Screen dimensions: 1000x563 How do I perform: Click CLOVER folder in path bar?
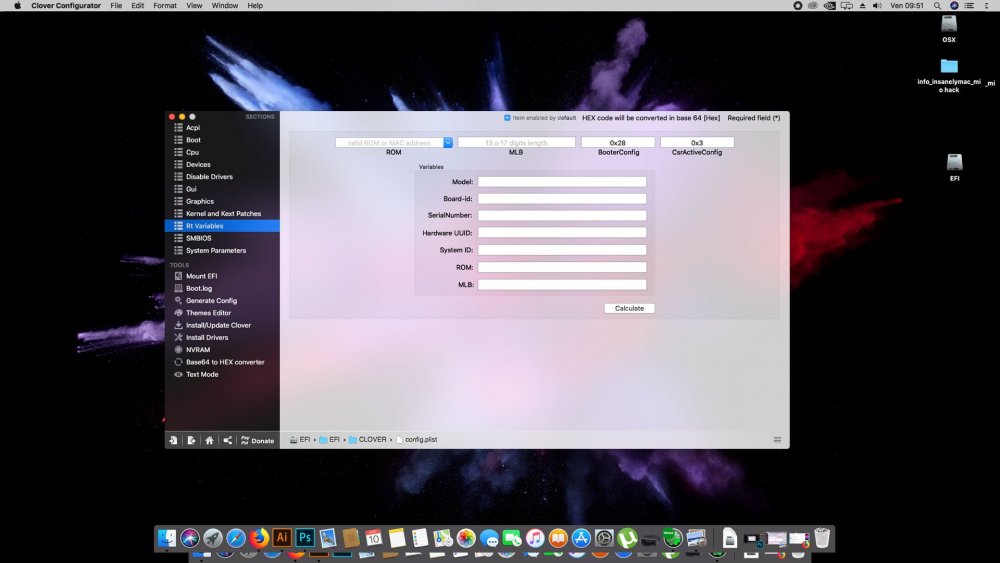368,440
